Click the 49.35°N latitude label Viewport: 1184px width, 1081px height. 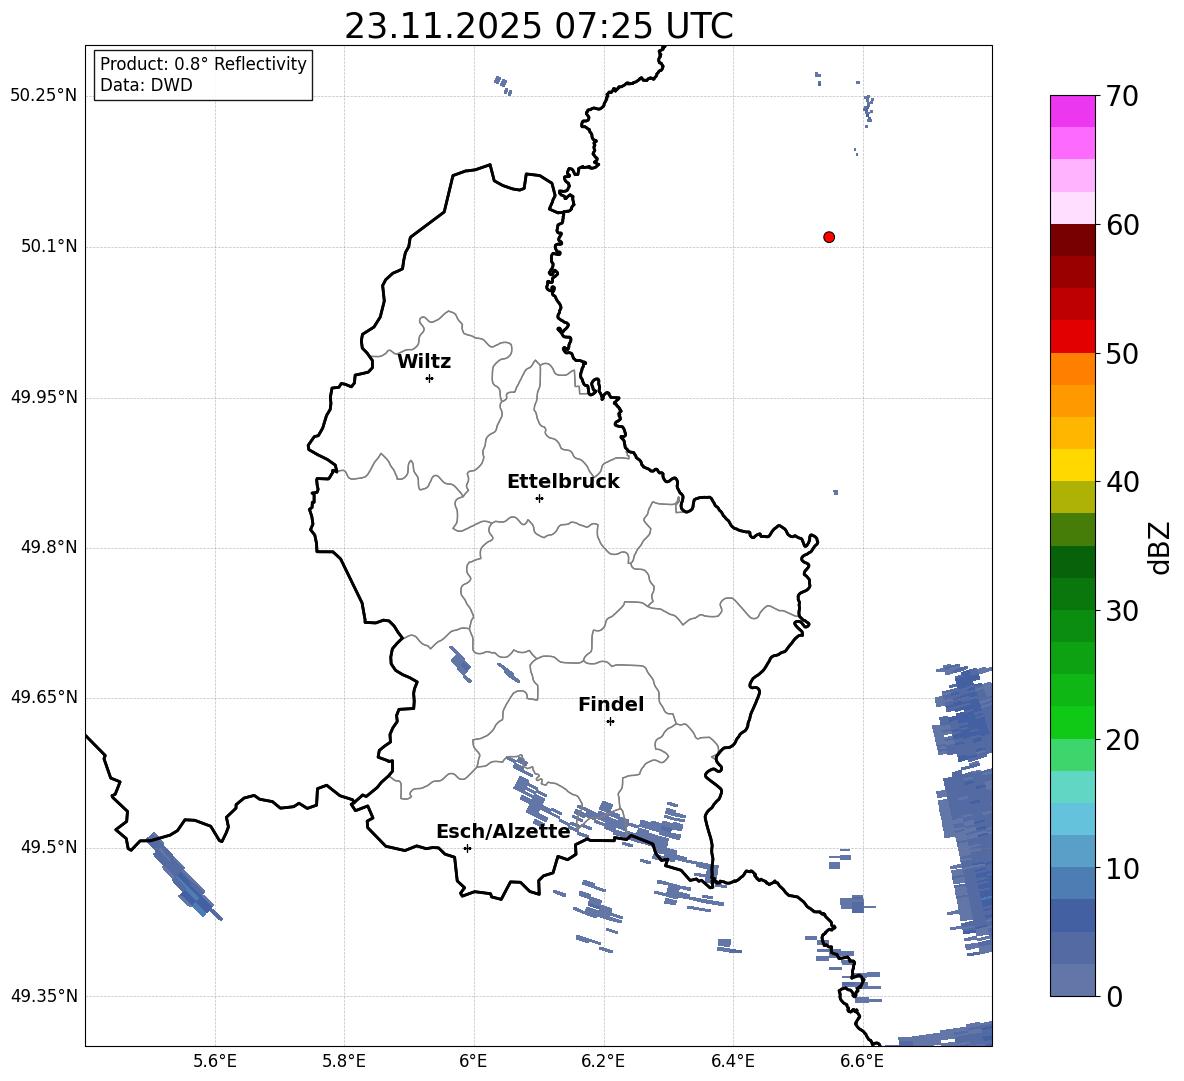point(44,996)
